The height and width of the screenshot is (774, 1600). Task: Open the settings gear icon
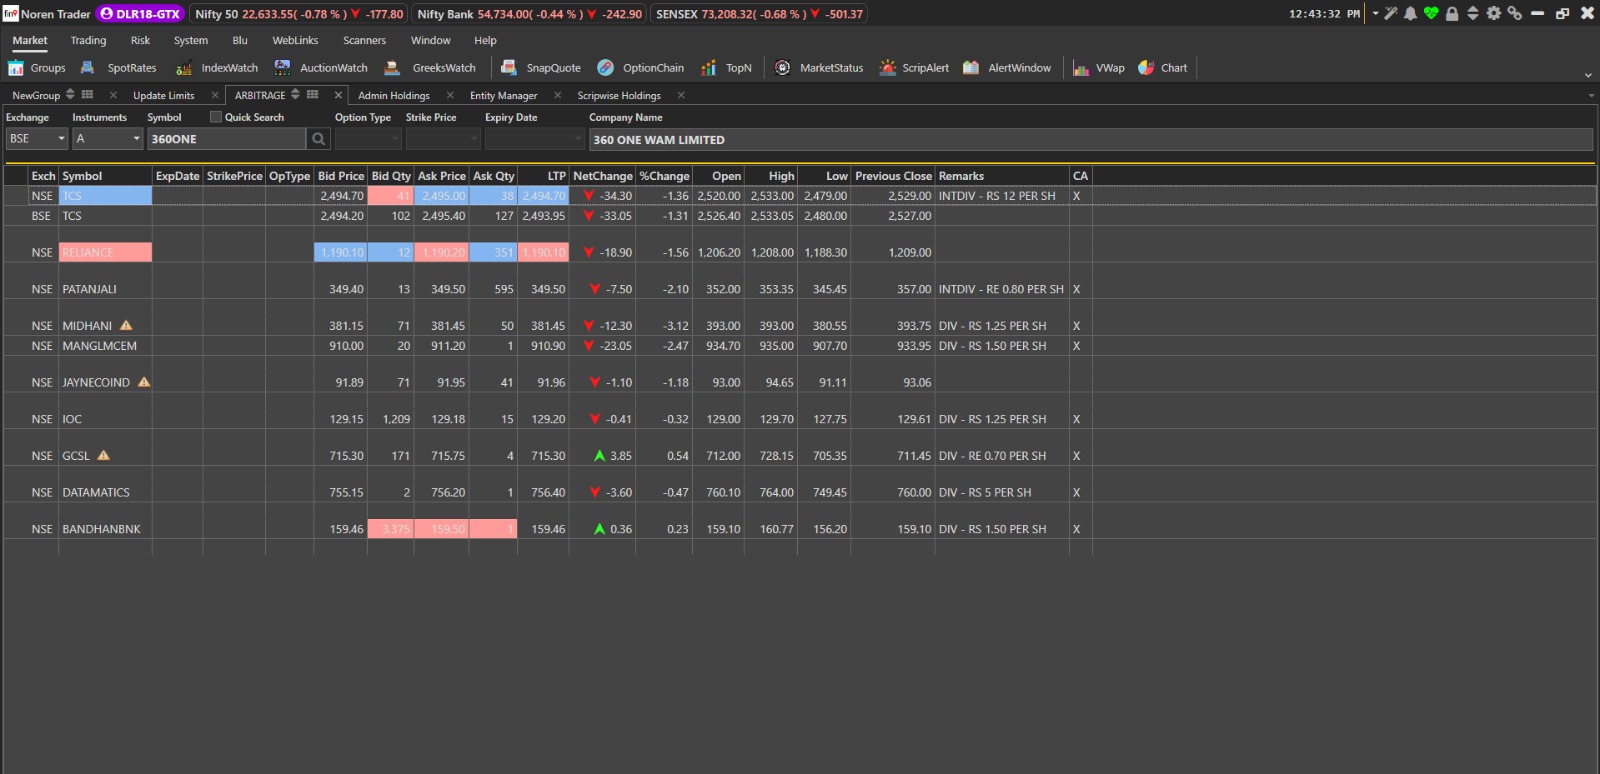point(1494,14)
